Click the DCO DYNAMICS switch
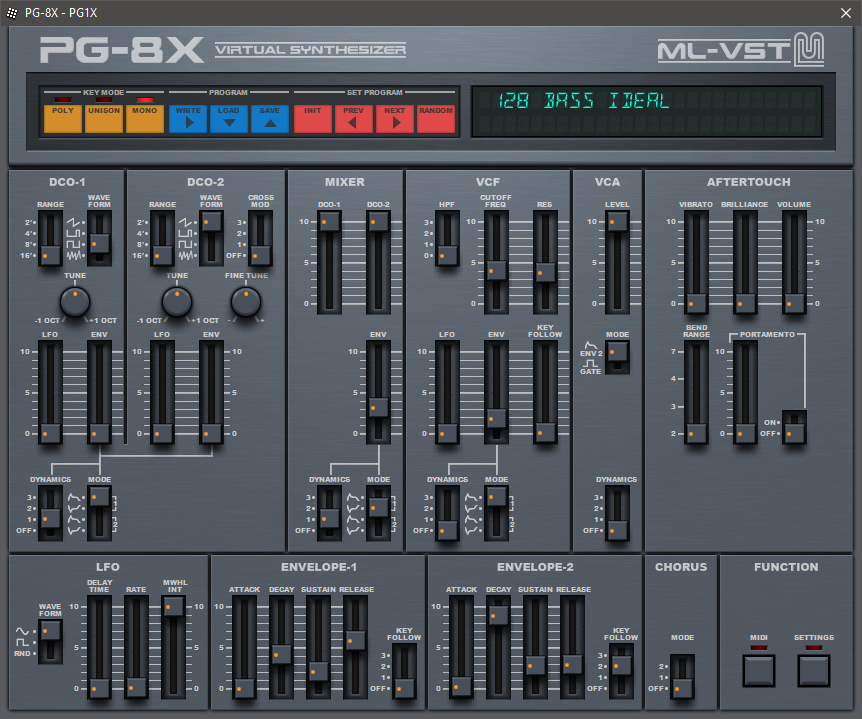 click(51, 513)
